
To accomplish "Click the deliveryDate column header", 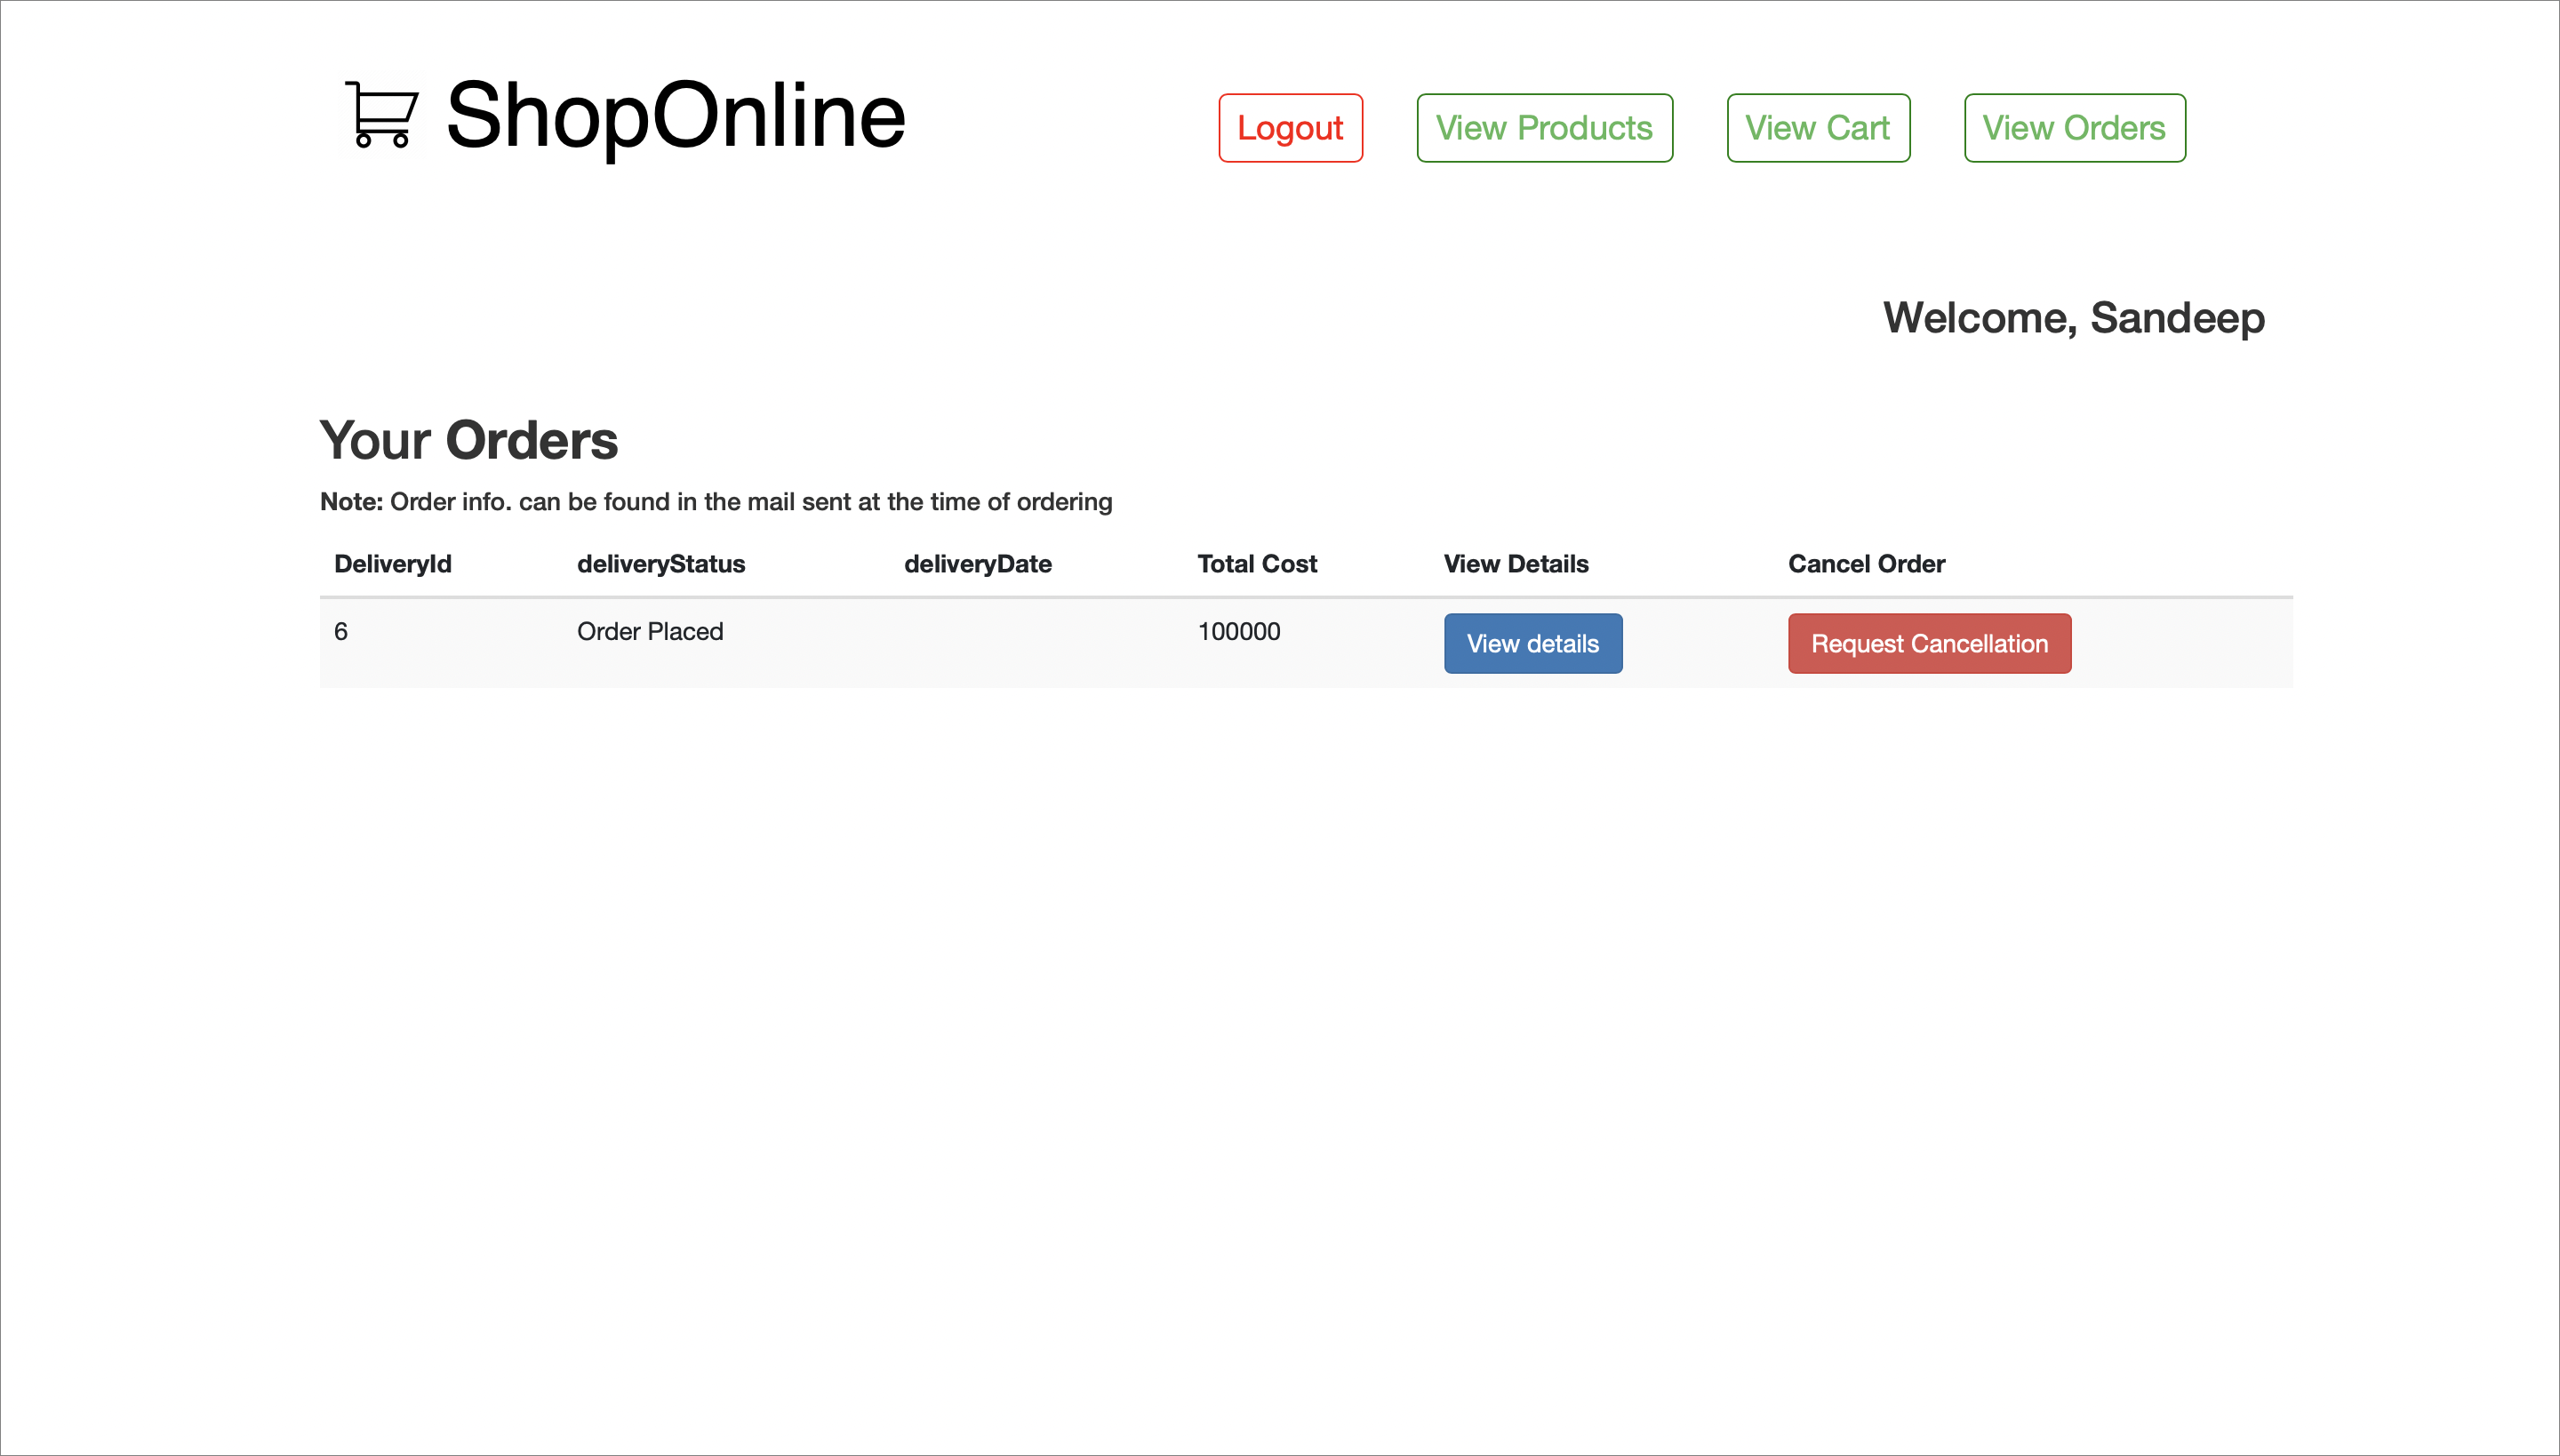I will (x=977, y=564).
